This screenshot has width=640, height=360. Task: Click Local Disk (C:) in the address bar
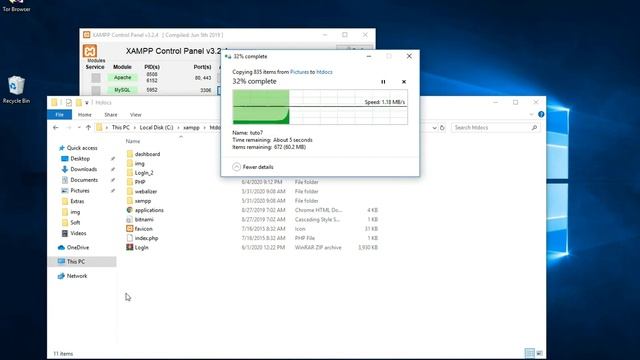click(x=156, y=128)
